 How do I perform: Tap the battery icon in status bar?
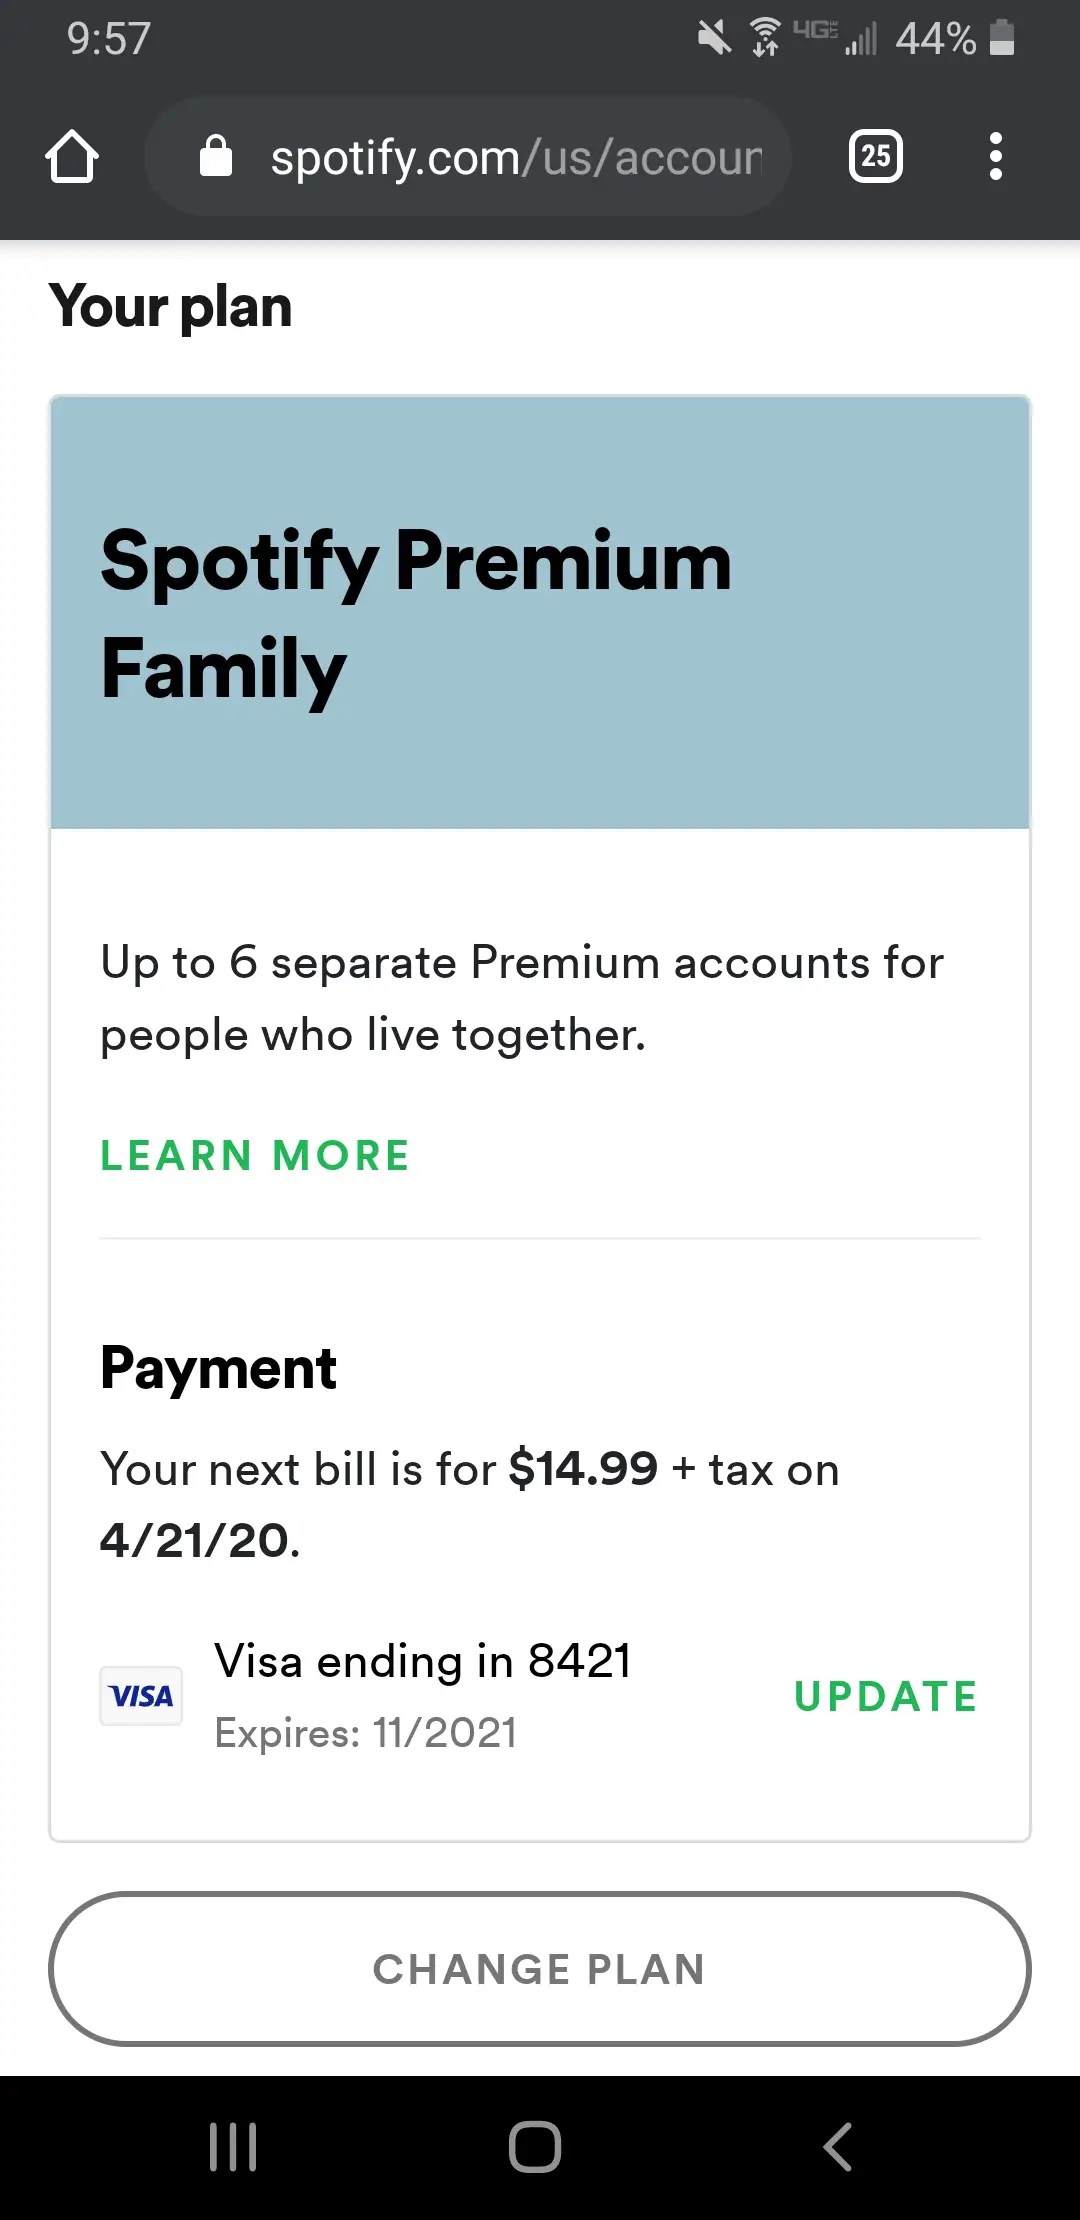(1002, 38)
